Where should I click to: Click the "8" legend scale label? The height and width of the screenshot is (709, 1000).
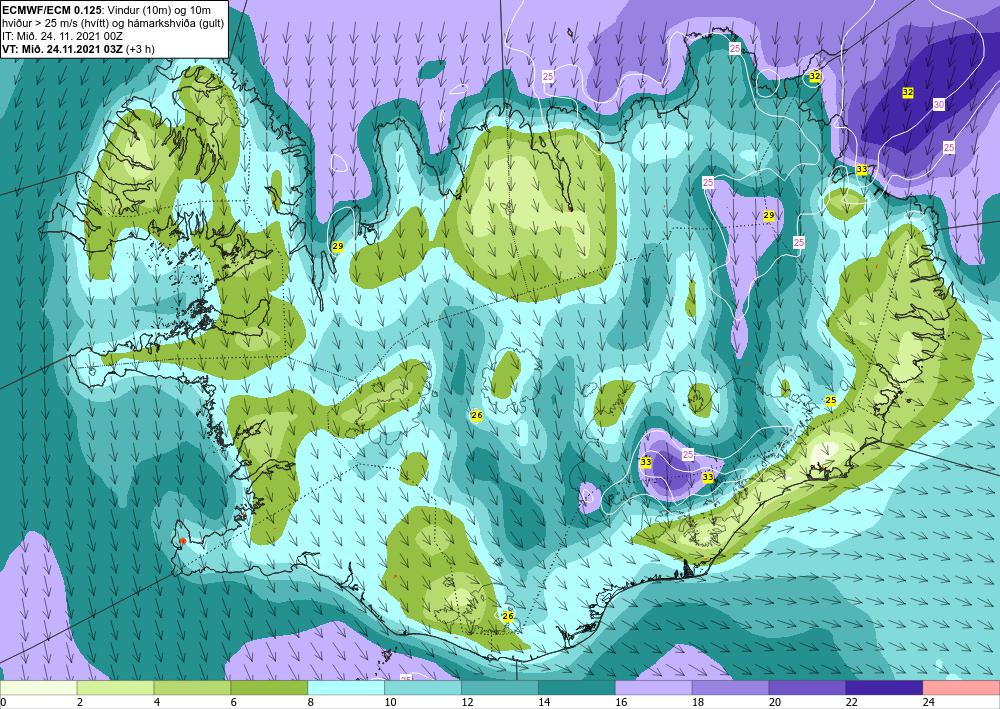(x=311, y=703)
